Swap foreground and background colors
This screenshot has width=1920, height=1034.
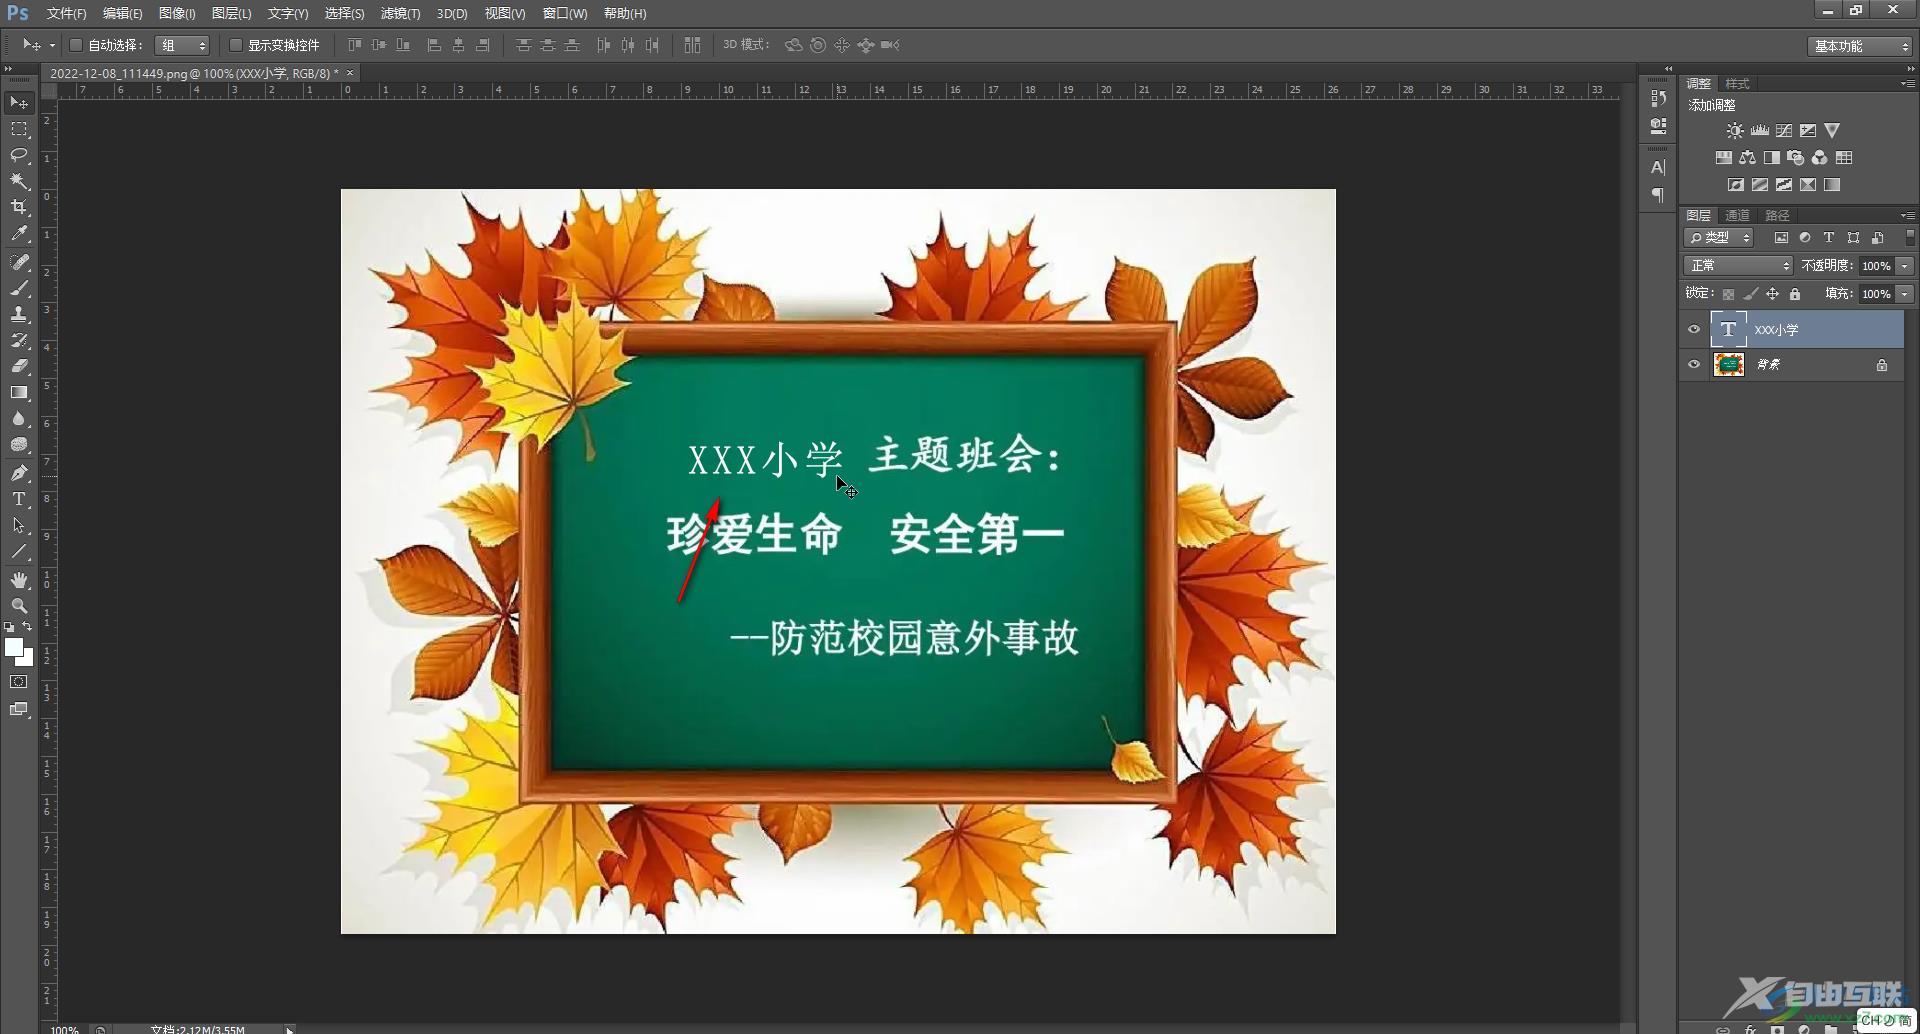click(28, 627)
